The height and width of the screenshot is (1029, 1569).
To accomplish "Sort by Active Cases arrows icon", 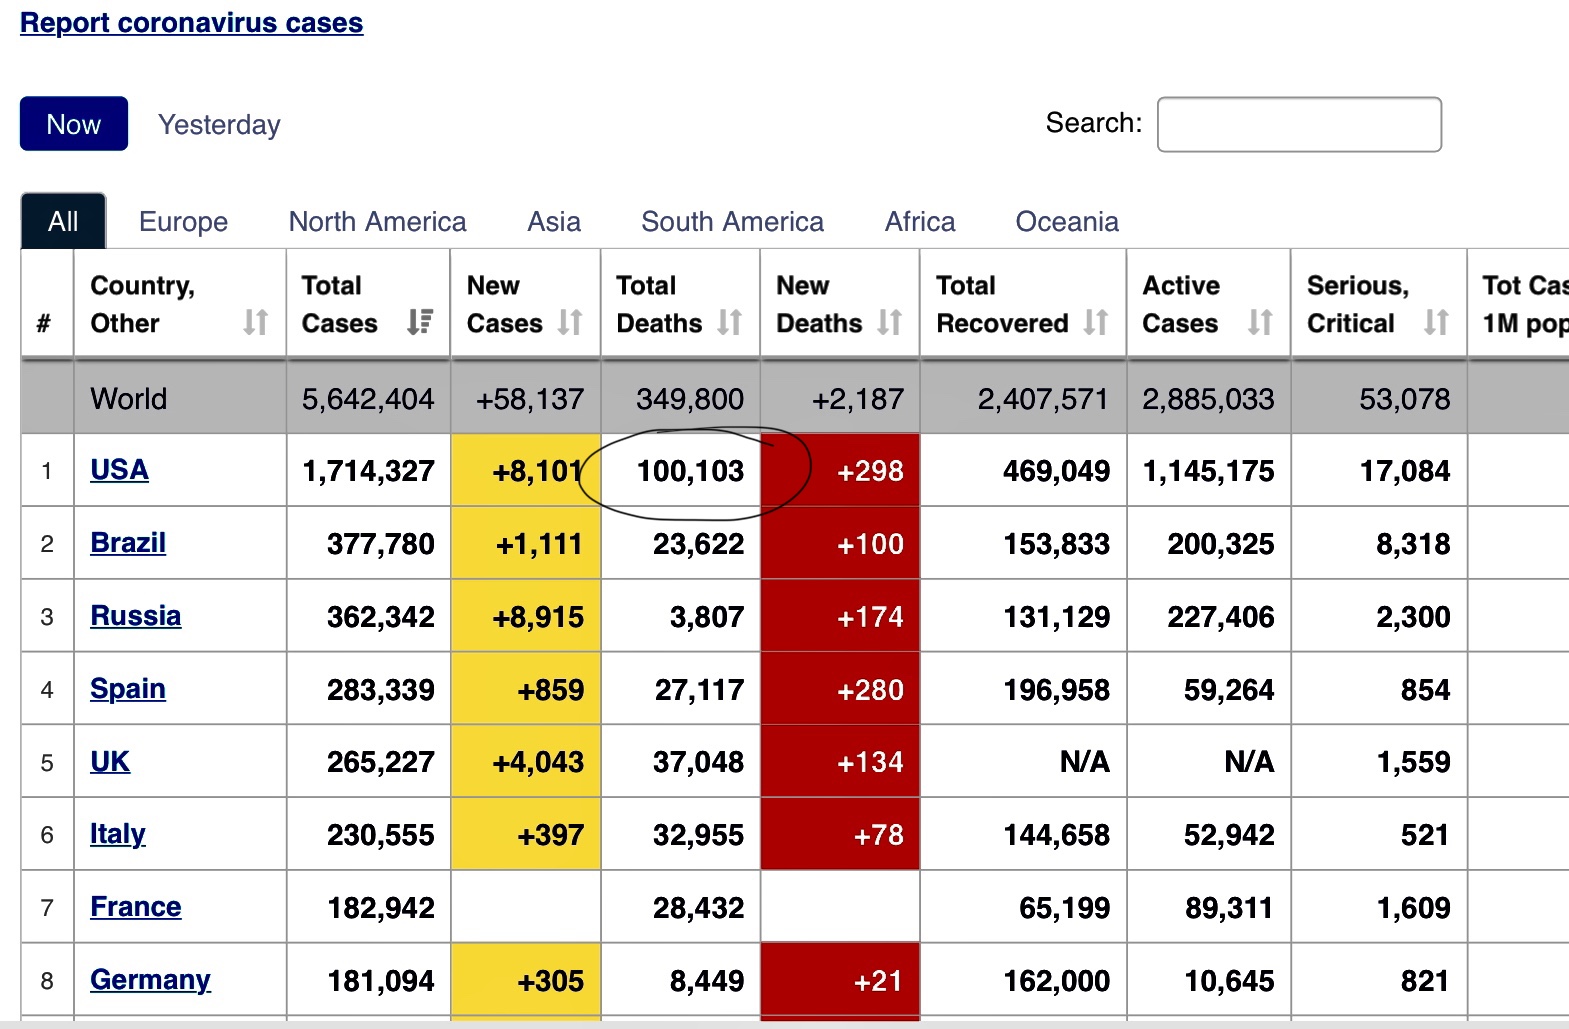I will (x=1260, y=322).
